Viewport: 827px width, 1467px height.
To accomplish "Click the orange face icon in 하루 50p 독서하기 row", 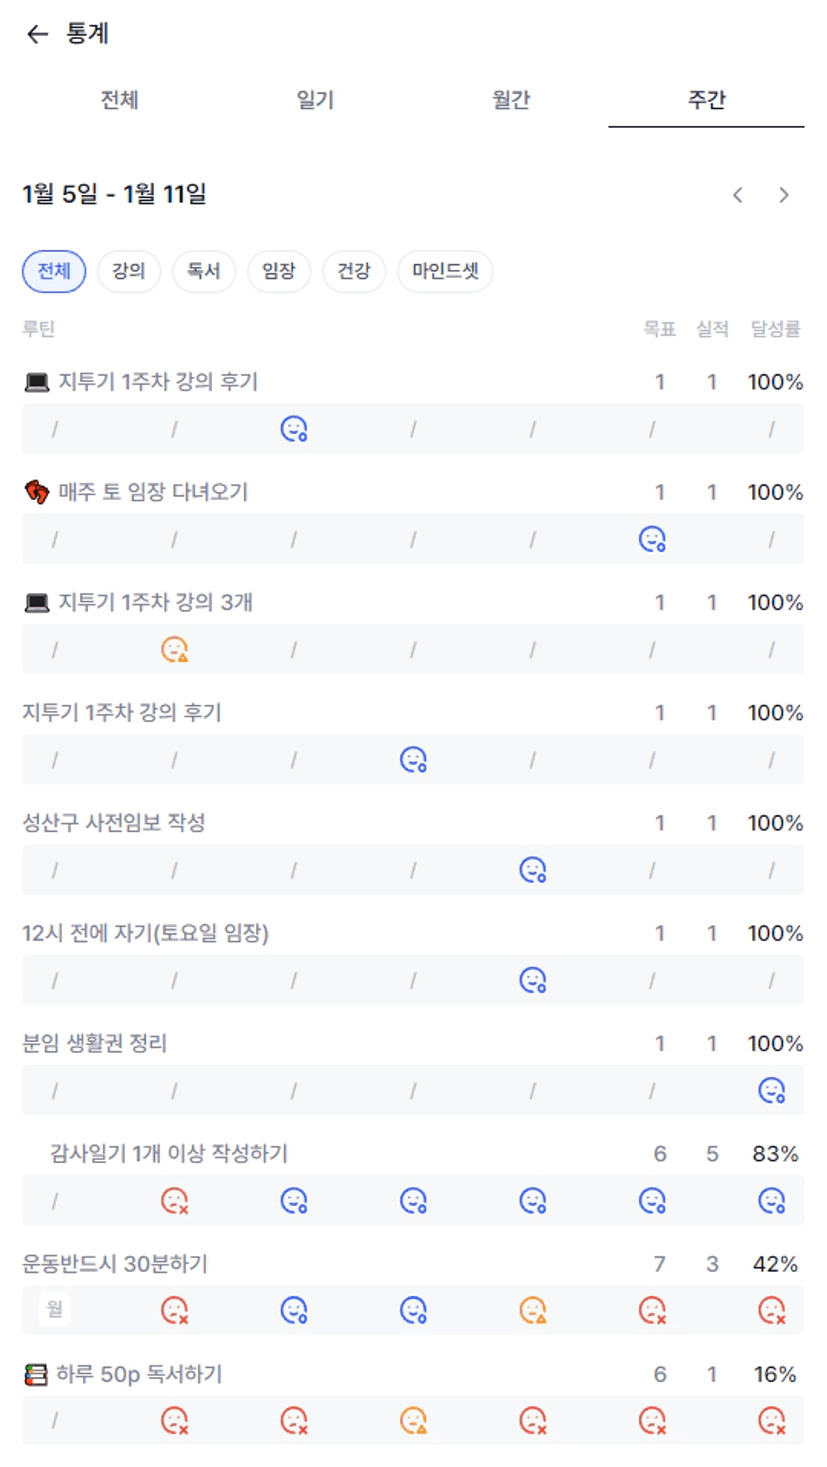I will pos(413,1420).
